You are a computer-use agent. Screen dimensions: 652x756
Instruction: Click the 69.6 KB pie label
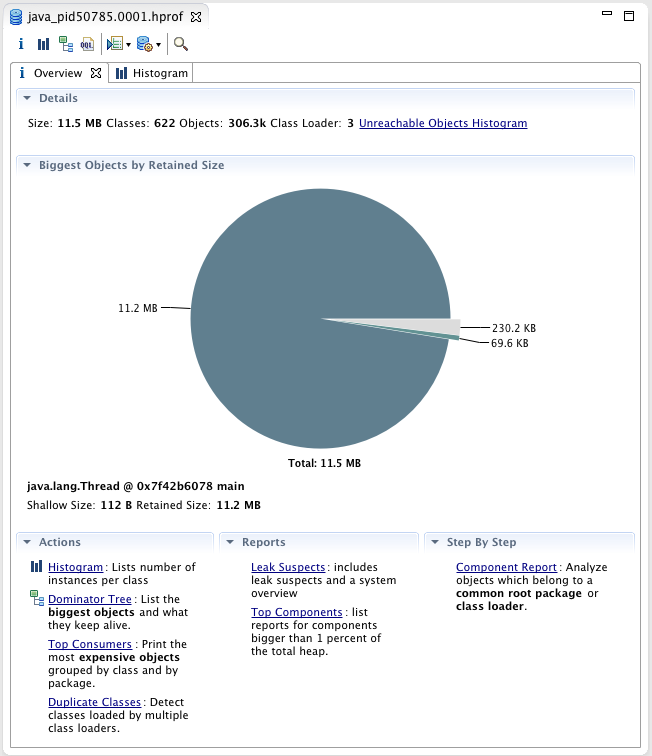(510, 343)
